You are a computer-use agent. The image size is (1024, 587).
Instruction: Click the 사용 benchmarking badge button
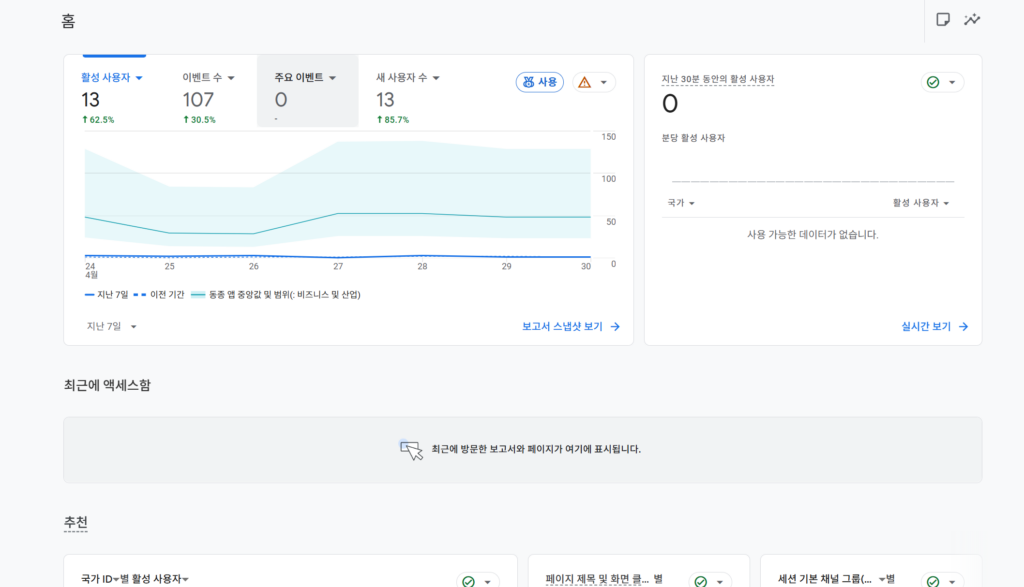[539, 82]
